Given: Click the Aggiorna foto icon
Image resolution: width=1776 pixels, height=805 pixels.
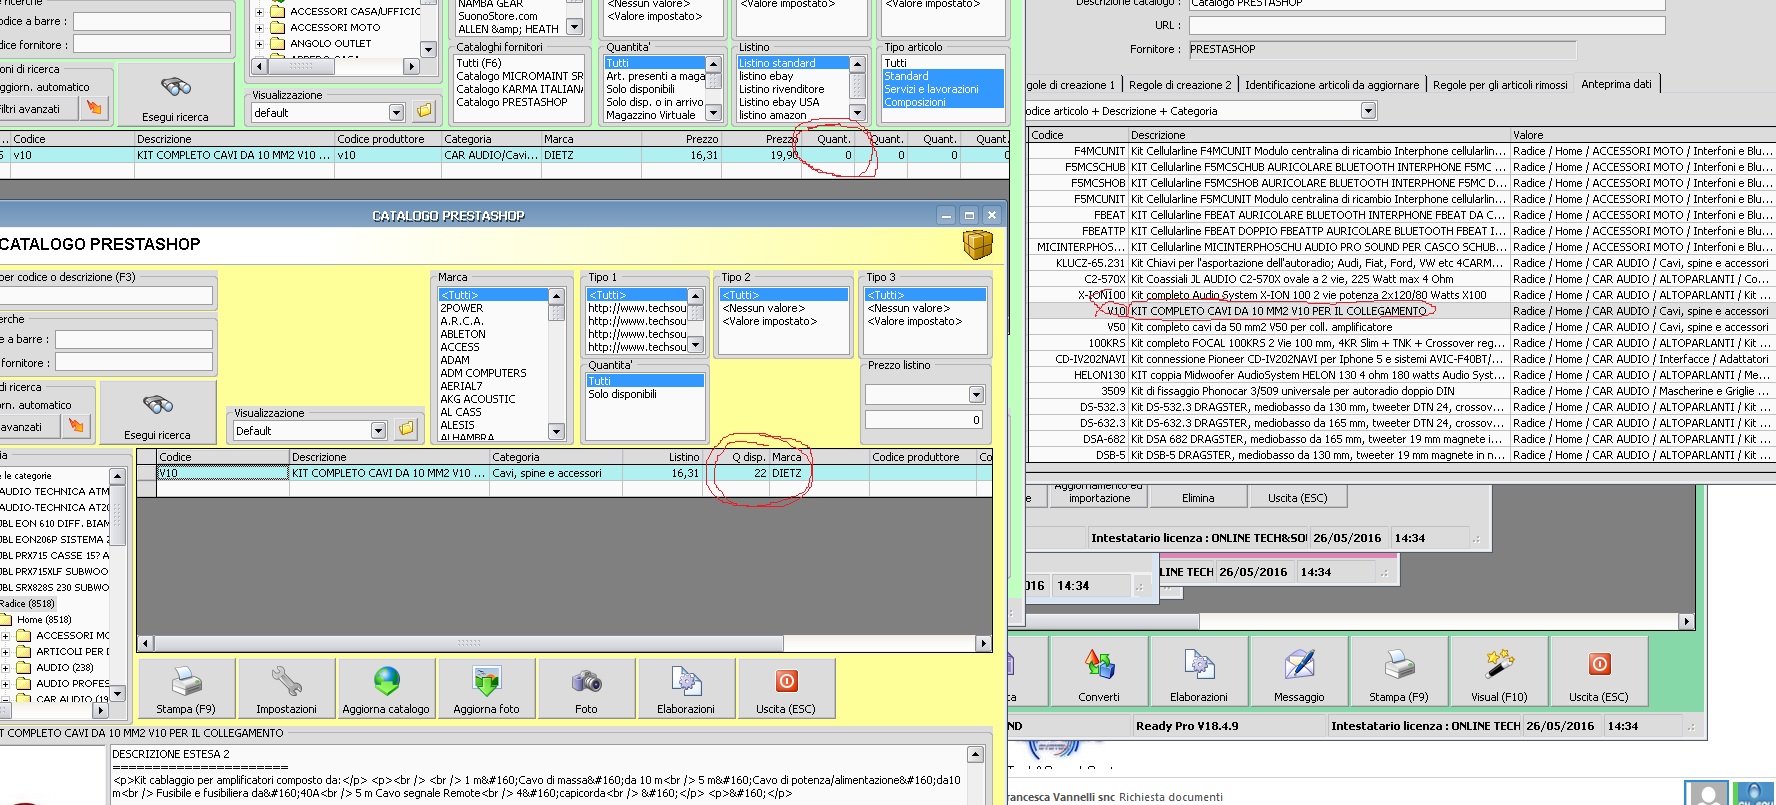Looking at the screenshot, I should 486,682.
